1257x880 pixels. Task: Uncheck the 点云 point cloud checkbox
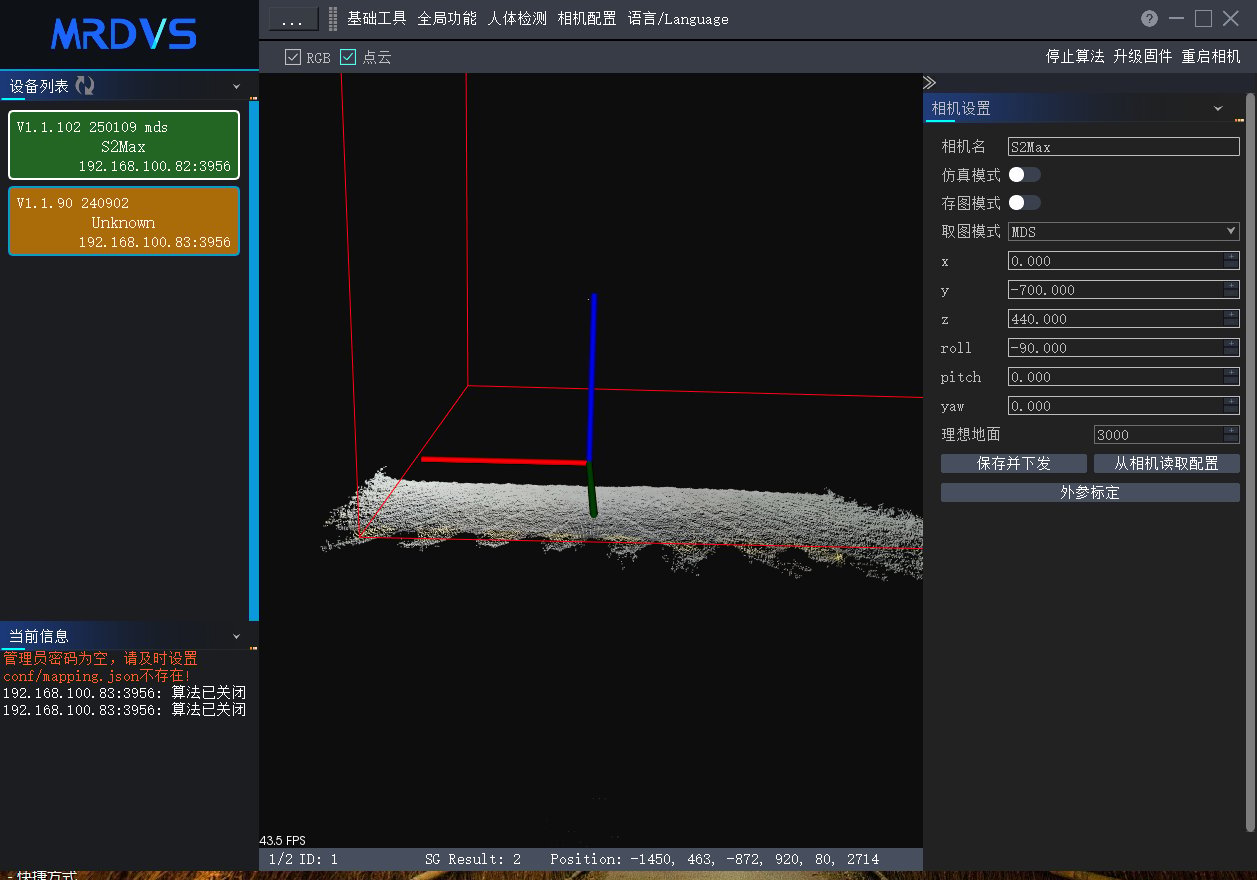click(x=348, y=57)
